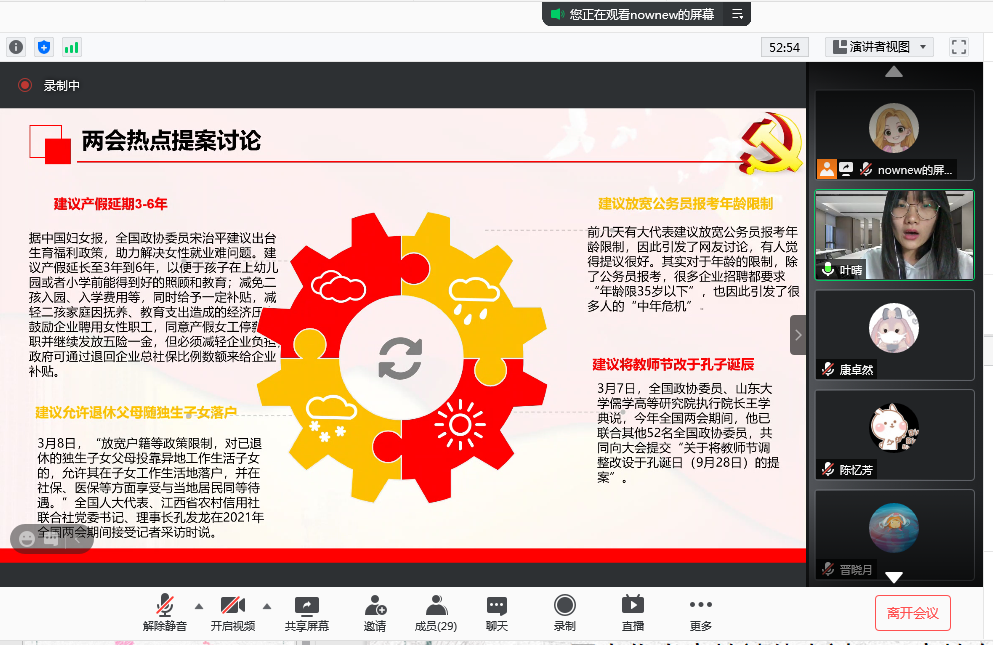Unmute yourself using the 解除静音 microphone icon
Image resolution: width=993 pixels, height=645 pixels.
pyautogui.click(x=164, y=605)
